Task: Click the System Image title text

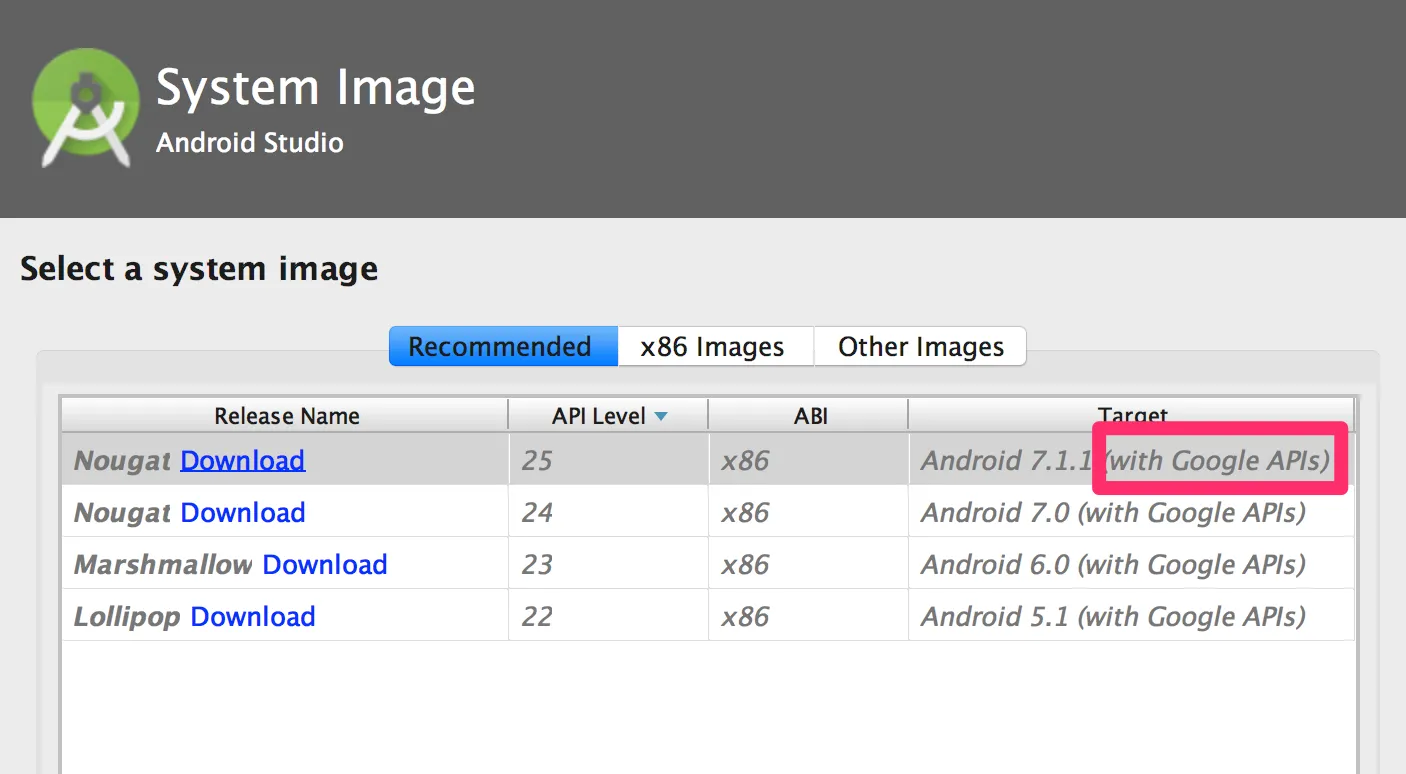Action: 316,89
